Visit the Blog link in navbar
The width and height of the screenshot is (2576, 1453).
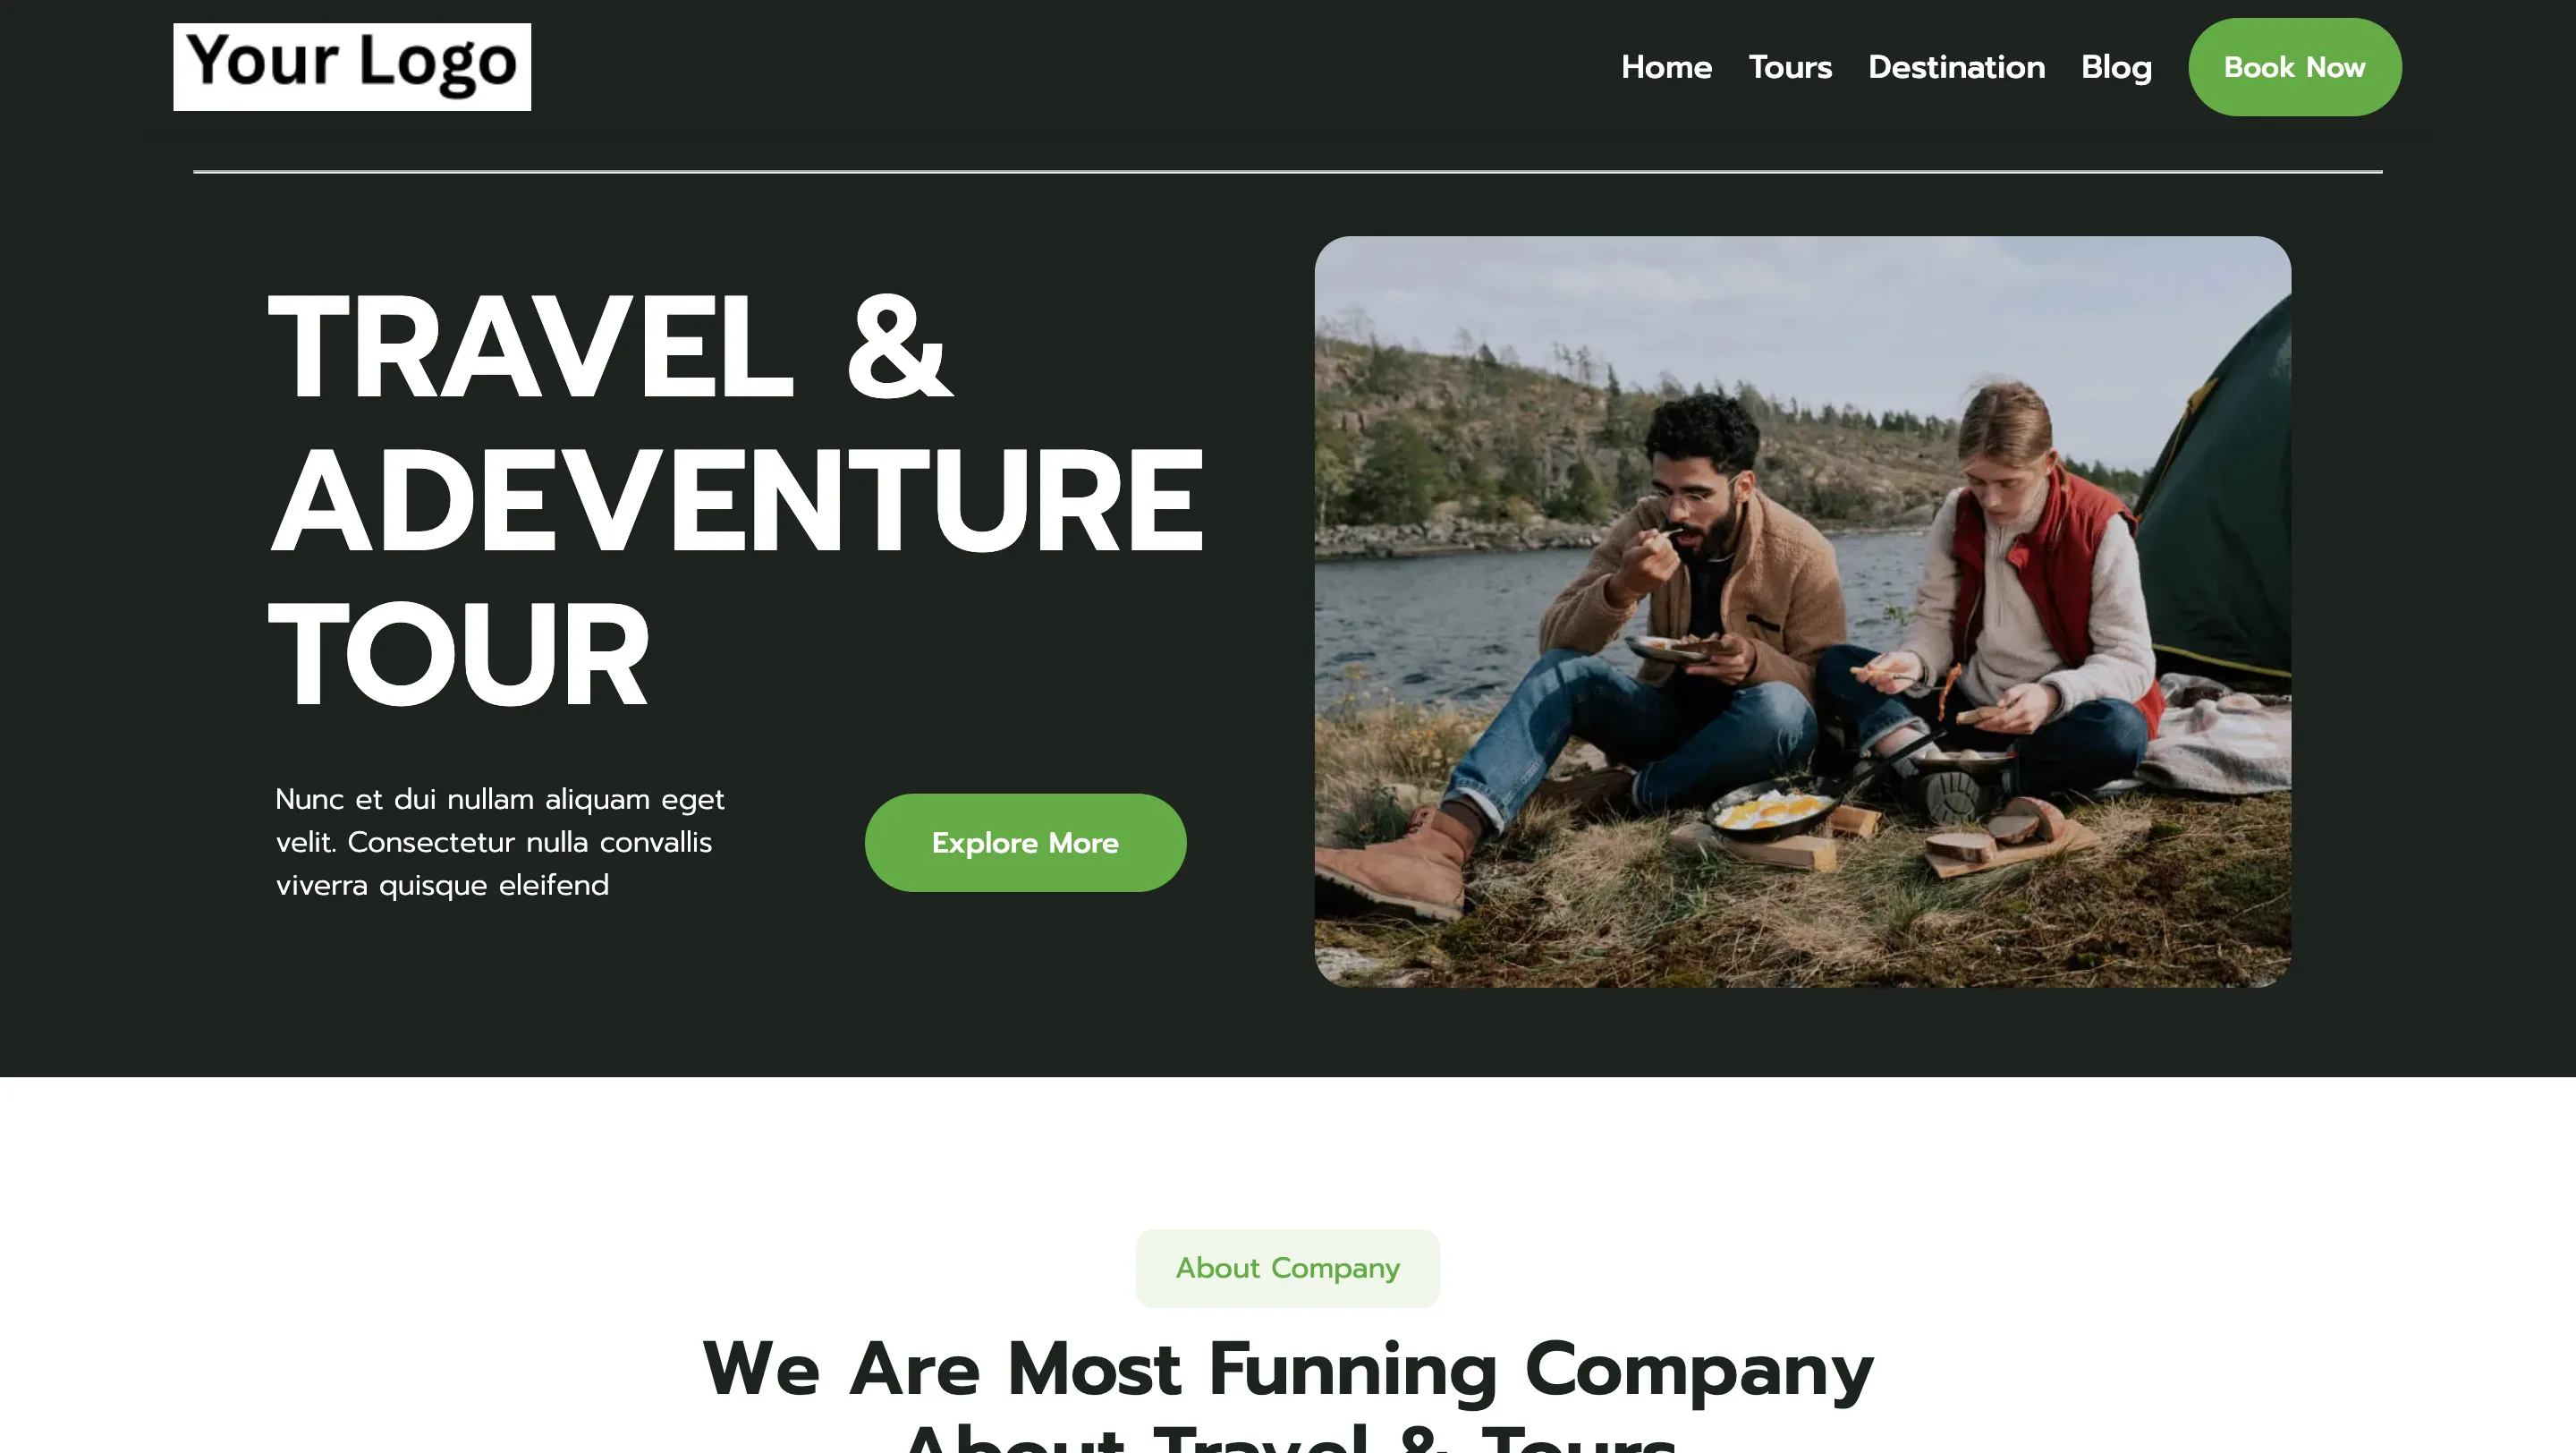(2116, 67)
